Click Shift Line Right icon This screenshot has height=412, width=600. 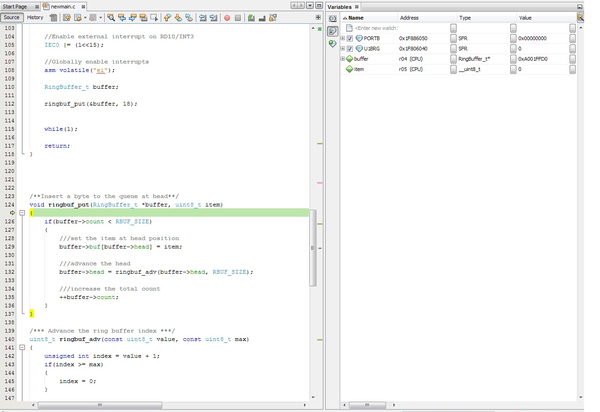click(x=213, y=18)
